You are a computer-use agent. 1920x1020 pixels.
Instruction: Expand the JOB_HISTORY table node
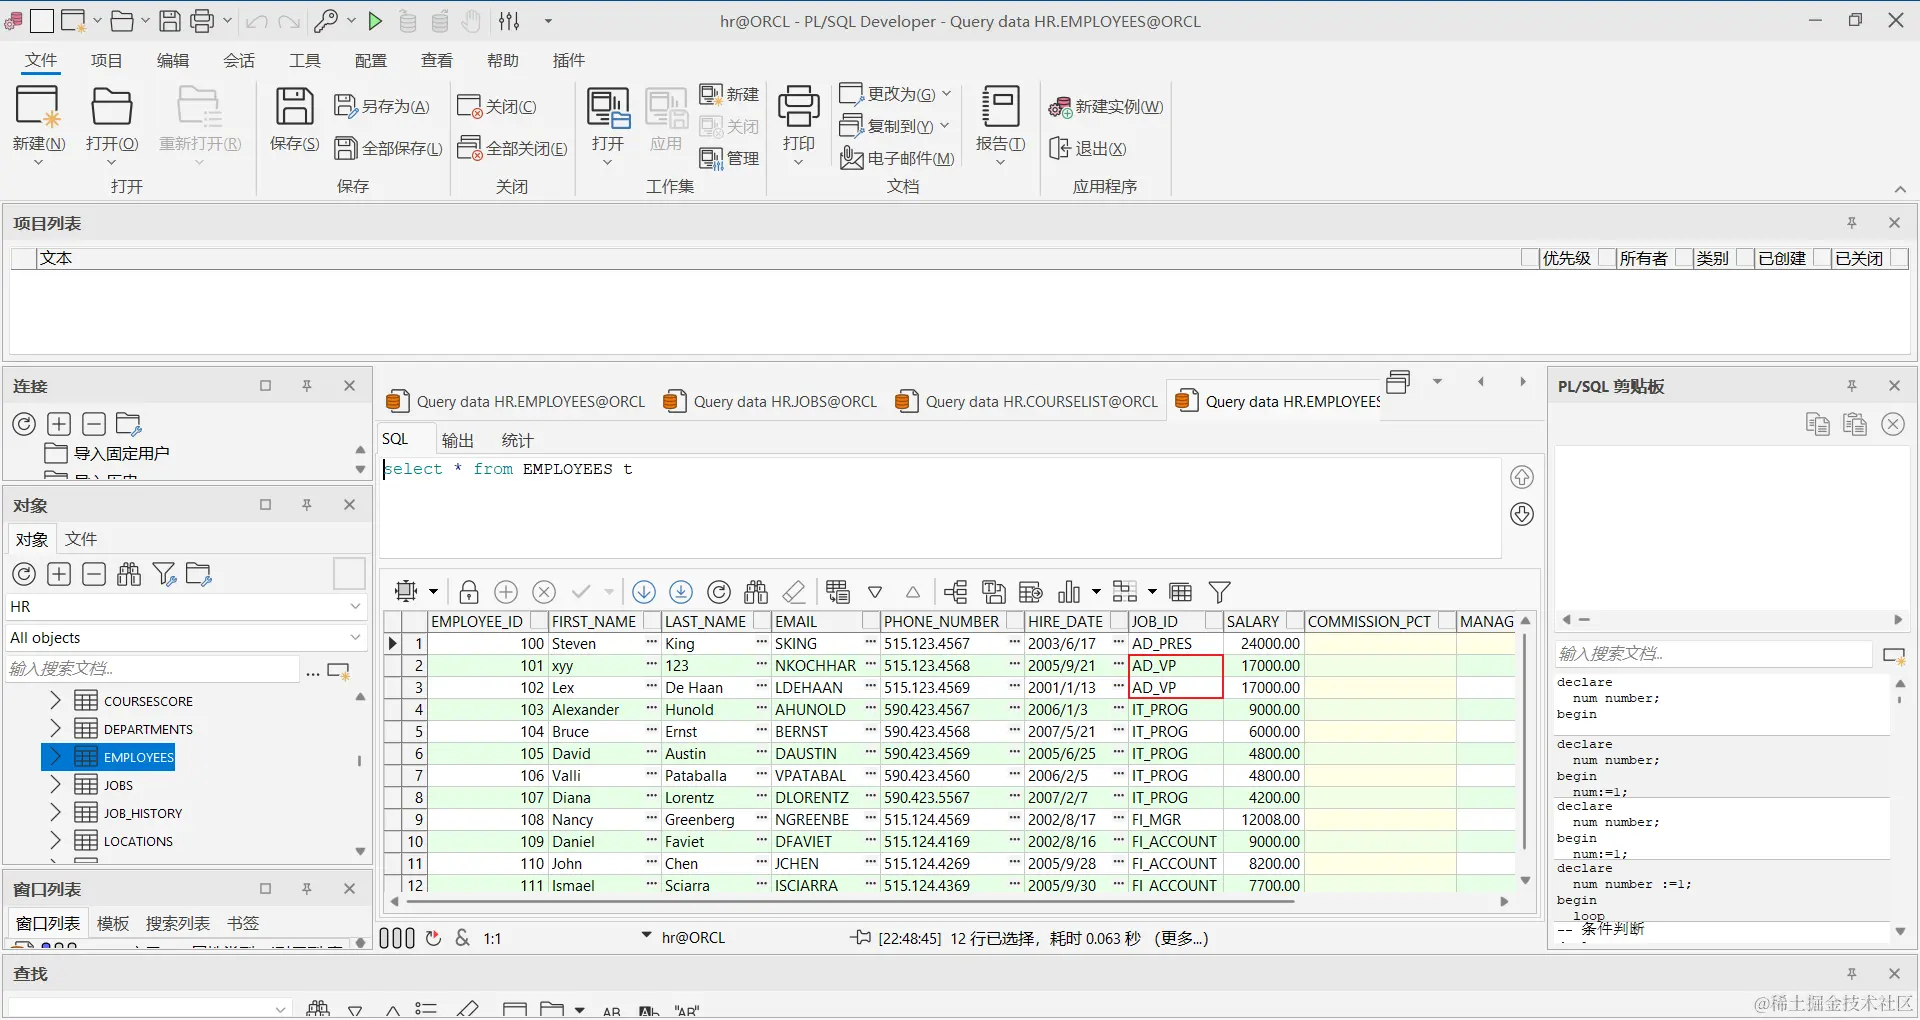click(x=56, y=813)
